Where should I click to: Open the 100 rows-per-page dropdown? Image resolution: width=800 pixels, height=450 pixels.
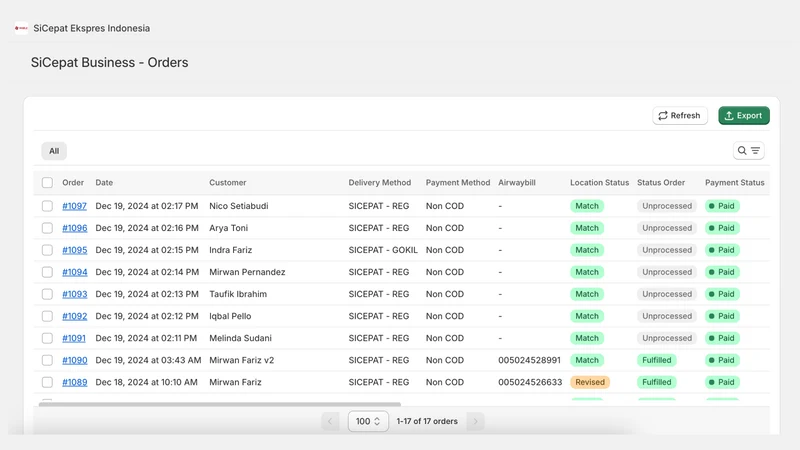pyautogui.click(x=368, y=421)
